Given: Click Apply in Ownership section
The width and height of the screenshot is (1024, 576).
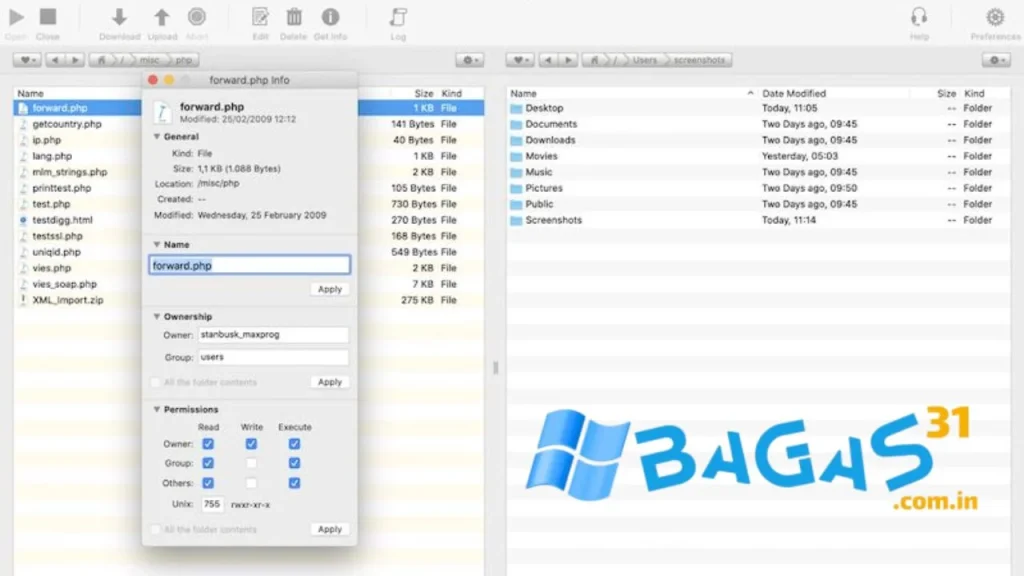Looking at the screenshot, I should [330, 382].
